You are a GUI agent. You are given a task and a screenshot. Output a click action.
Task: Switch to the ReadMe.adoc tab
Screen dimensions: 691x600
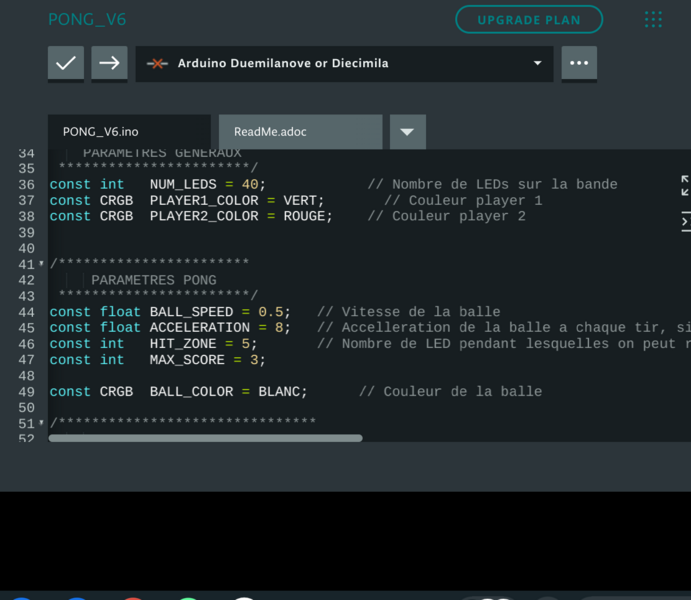coord(270,131)
